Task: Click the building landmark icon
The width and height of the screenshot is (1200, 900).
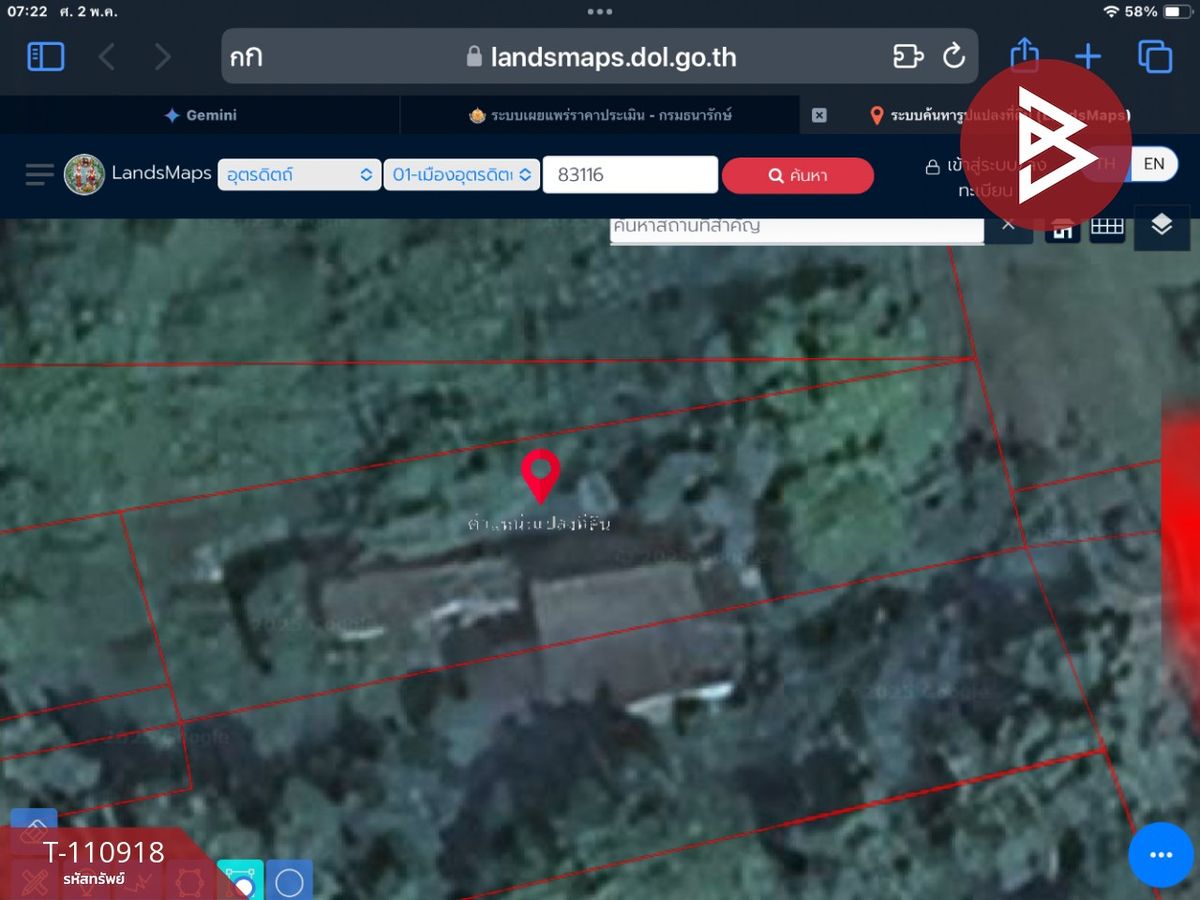Action: point(1062,229)
